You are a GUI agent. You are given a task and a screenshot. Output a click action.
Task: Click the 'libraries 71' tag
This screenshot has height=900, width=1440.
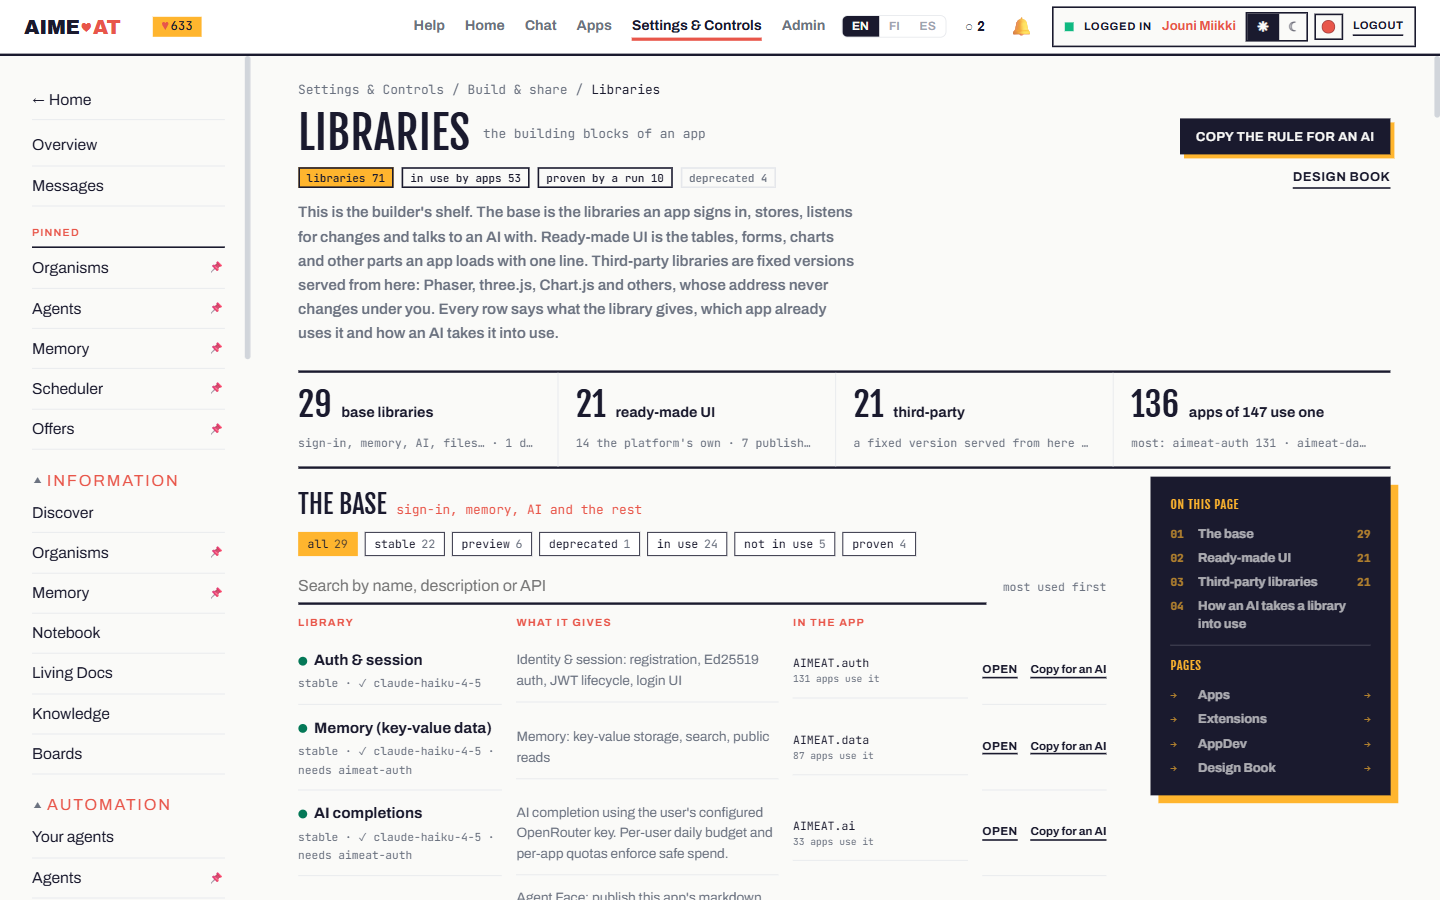point(346,178)
